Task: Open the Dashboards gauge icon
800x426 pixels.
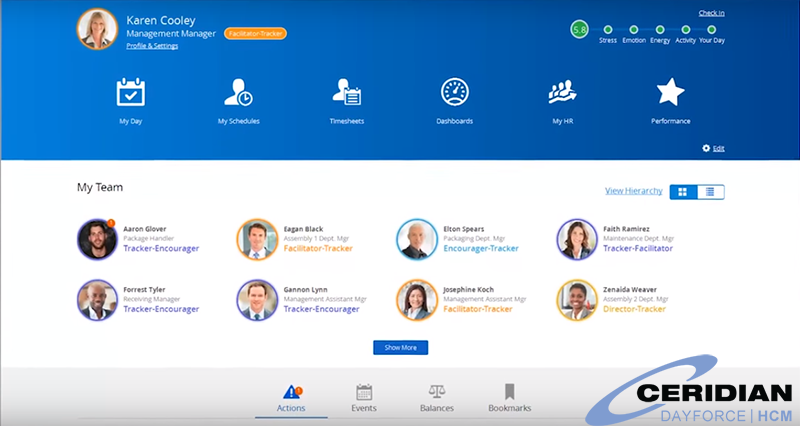Action: pos(454,93)
